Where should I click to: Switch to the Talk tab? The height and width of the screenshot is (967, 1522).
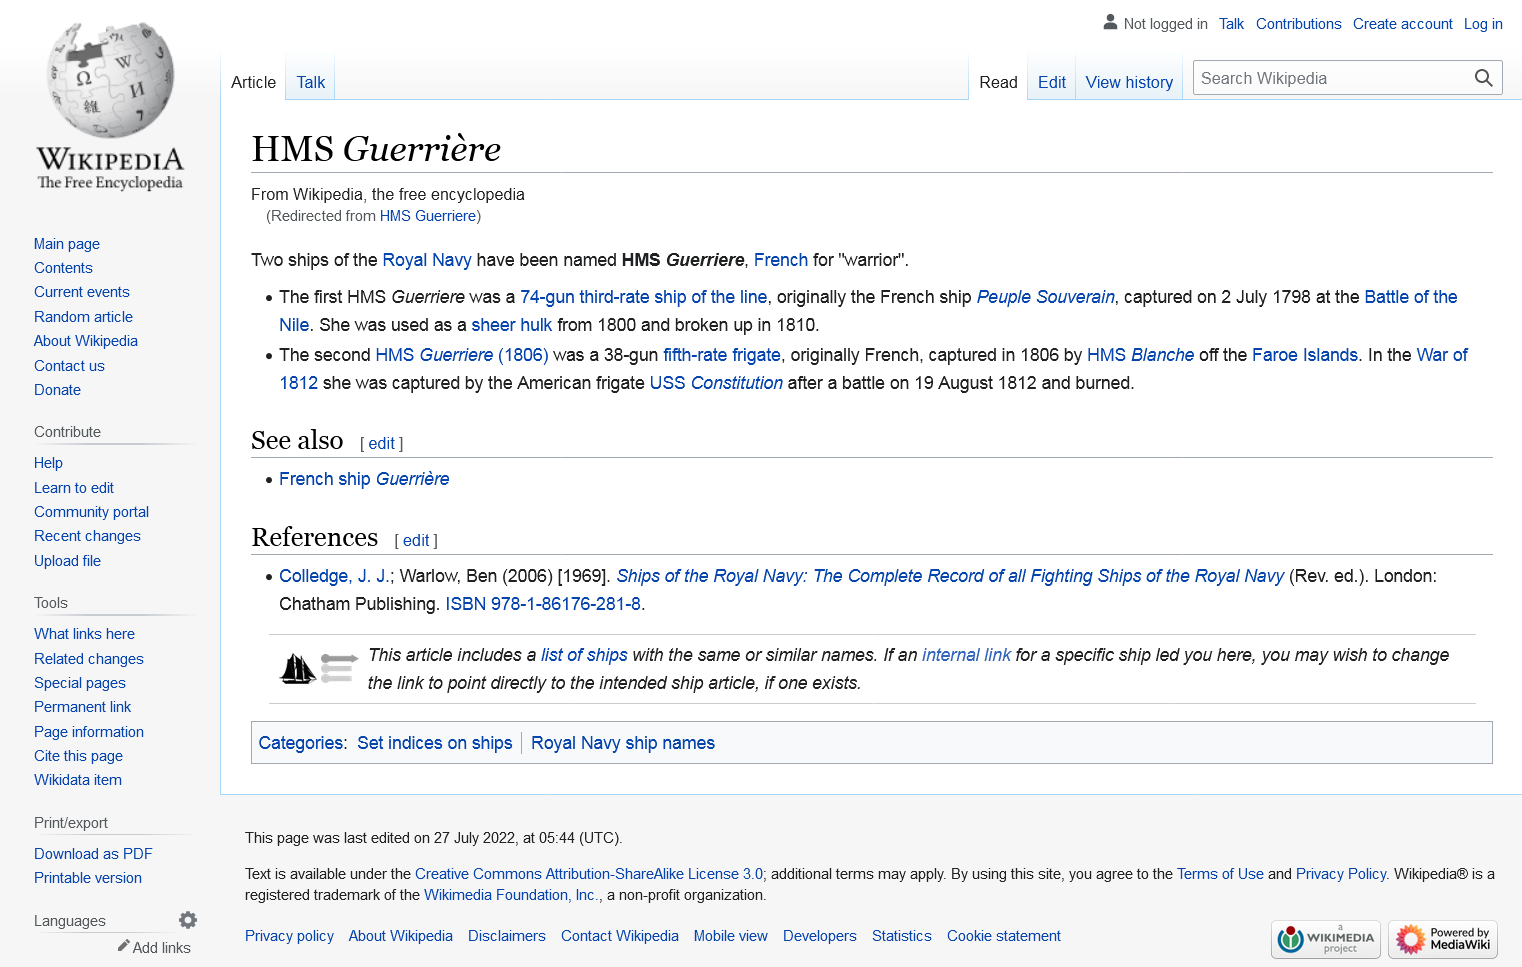point(311,82)
